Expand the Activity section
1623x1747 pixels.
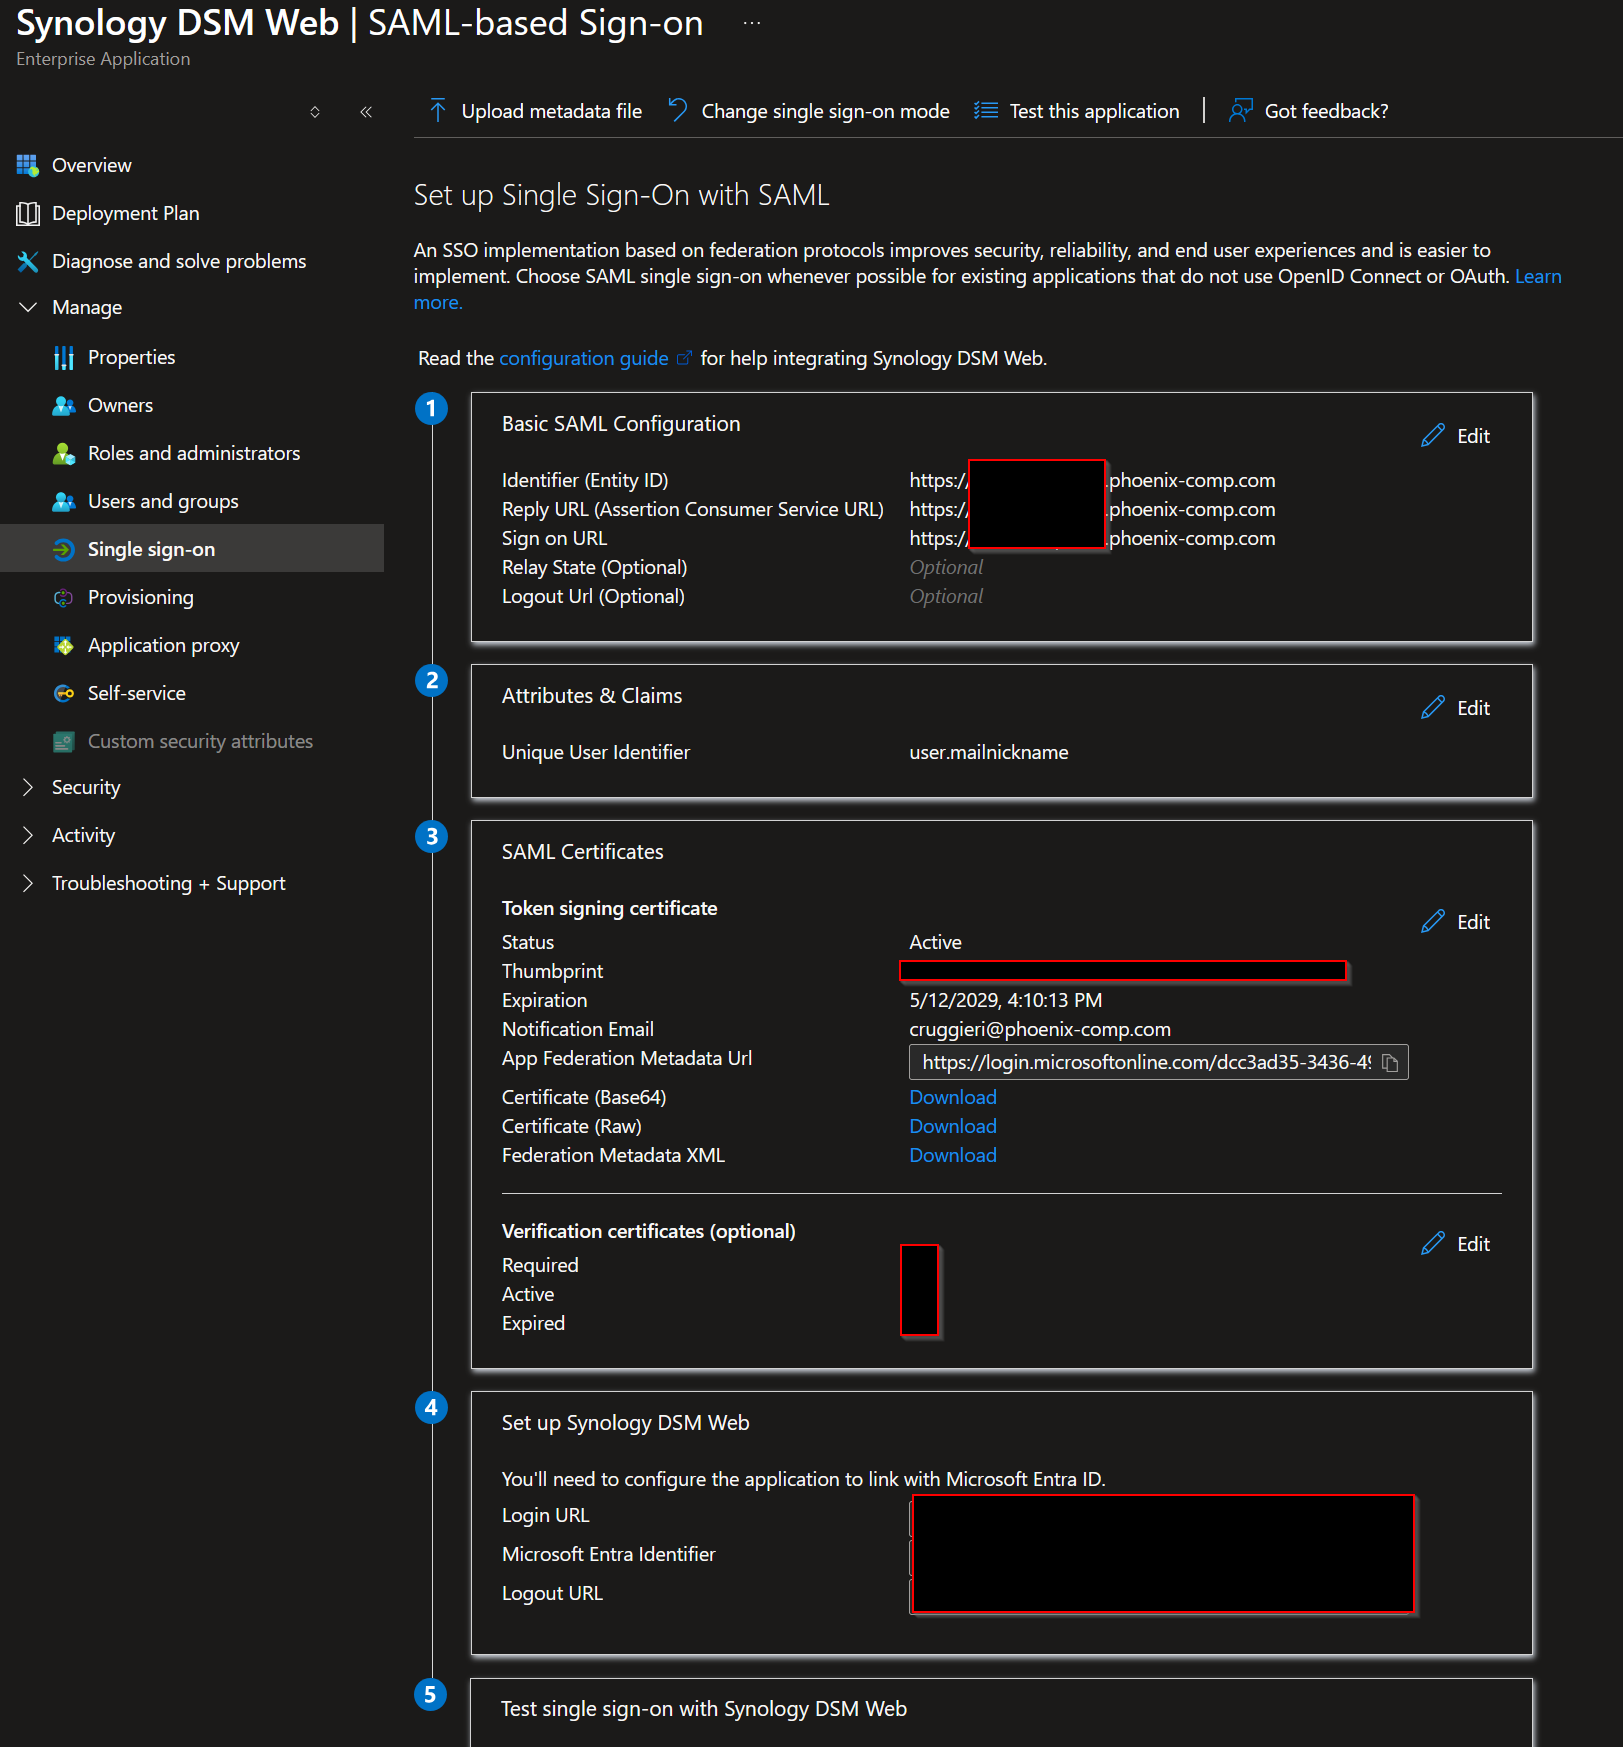click(28, 835)
